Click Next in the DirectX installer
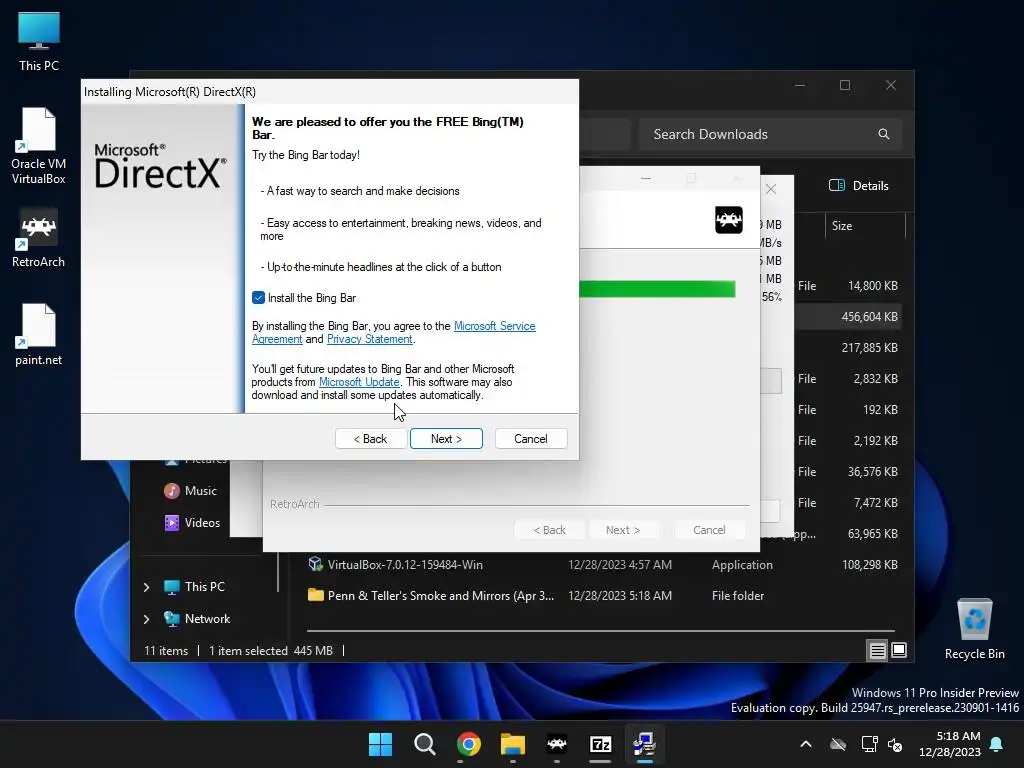The width and height of the screenshot is (1024, 768). click(x=446, y=439)
